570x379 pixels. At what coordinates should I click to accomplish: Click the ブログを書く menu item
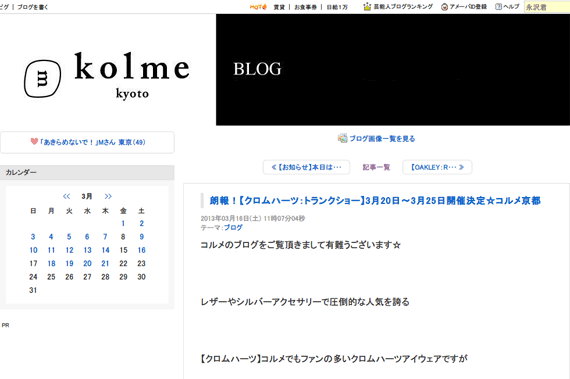pos(32,7)
